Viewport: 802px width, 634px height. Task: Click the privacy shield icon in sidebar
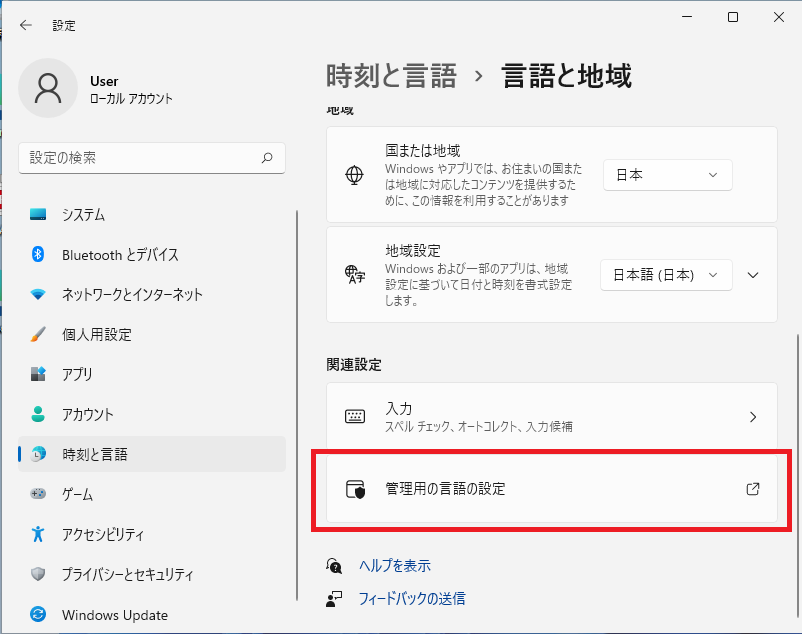38,574
